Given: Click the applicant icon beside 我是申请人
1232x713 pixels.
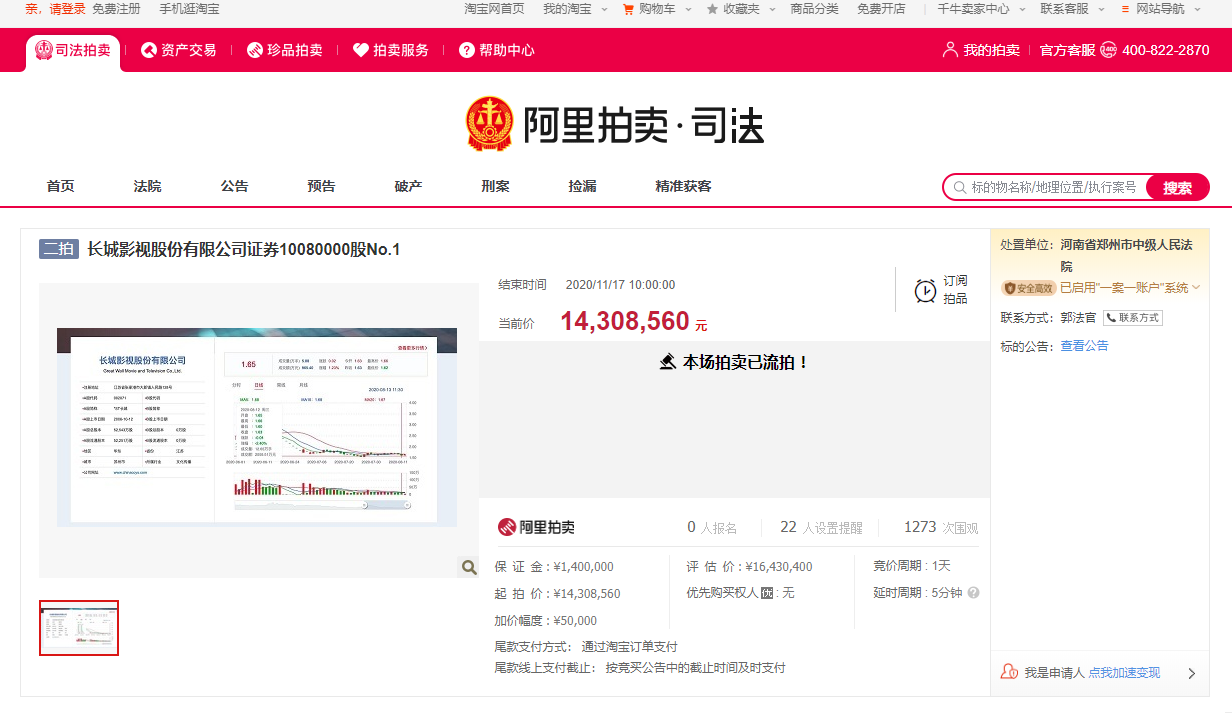Looking at the screenshot, I should point(1009,673).
